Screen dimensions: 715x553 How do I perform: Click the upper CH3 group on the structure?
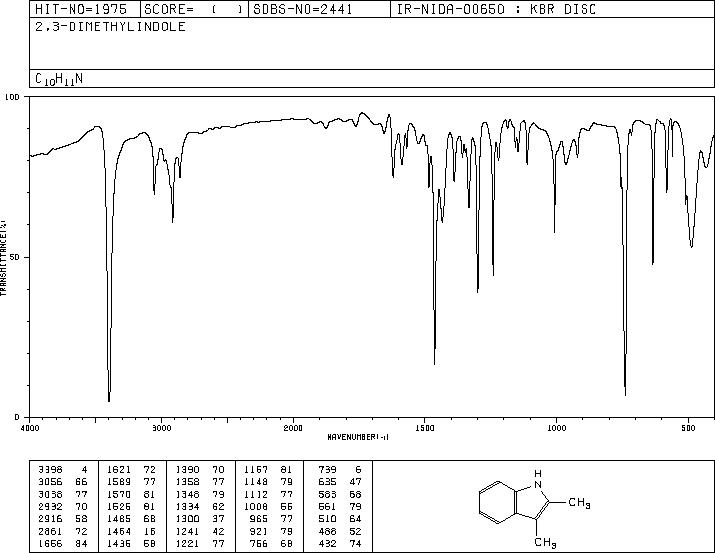[580, 503]
